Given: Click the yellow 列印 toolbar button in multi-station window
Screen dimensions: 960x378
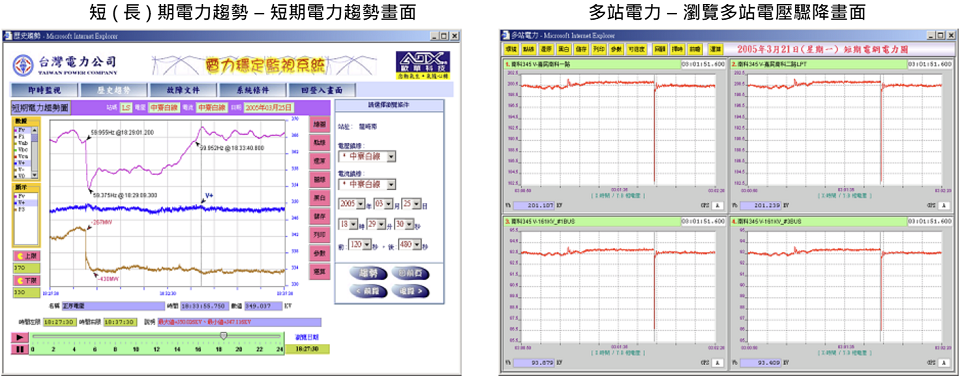Looking at the screenshot, I should [599, 48].
